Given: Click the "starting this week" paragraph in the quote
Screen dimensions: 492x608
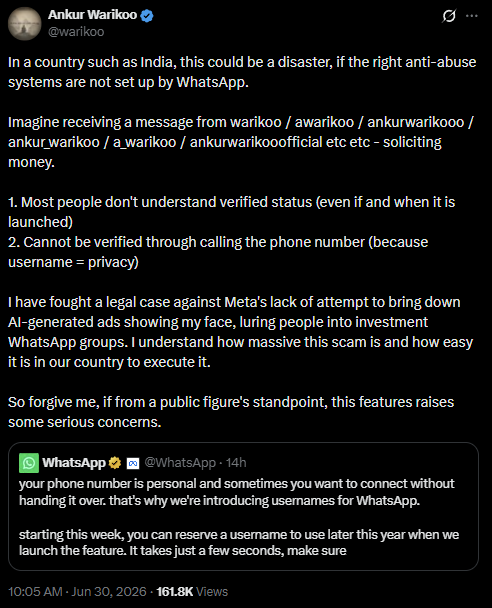Looking at the screenshot, I should click(239, 542).
